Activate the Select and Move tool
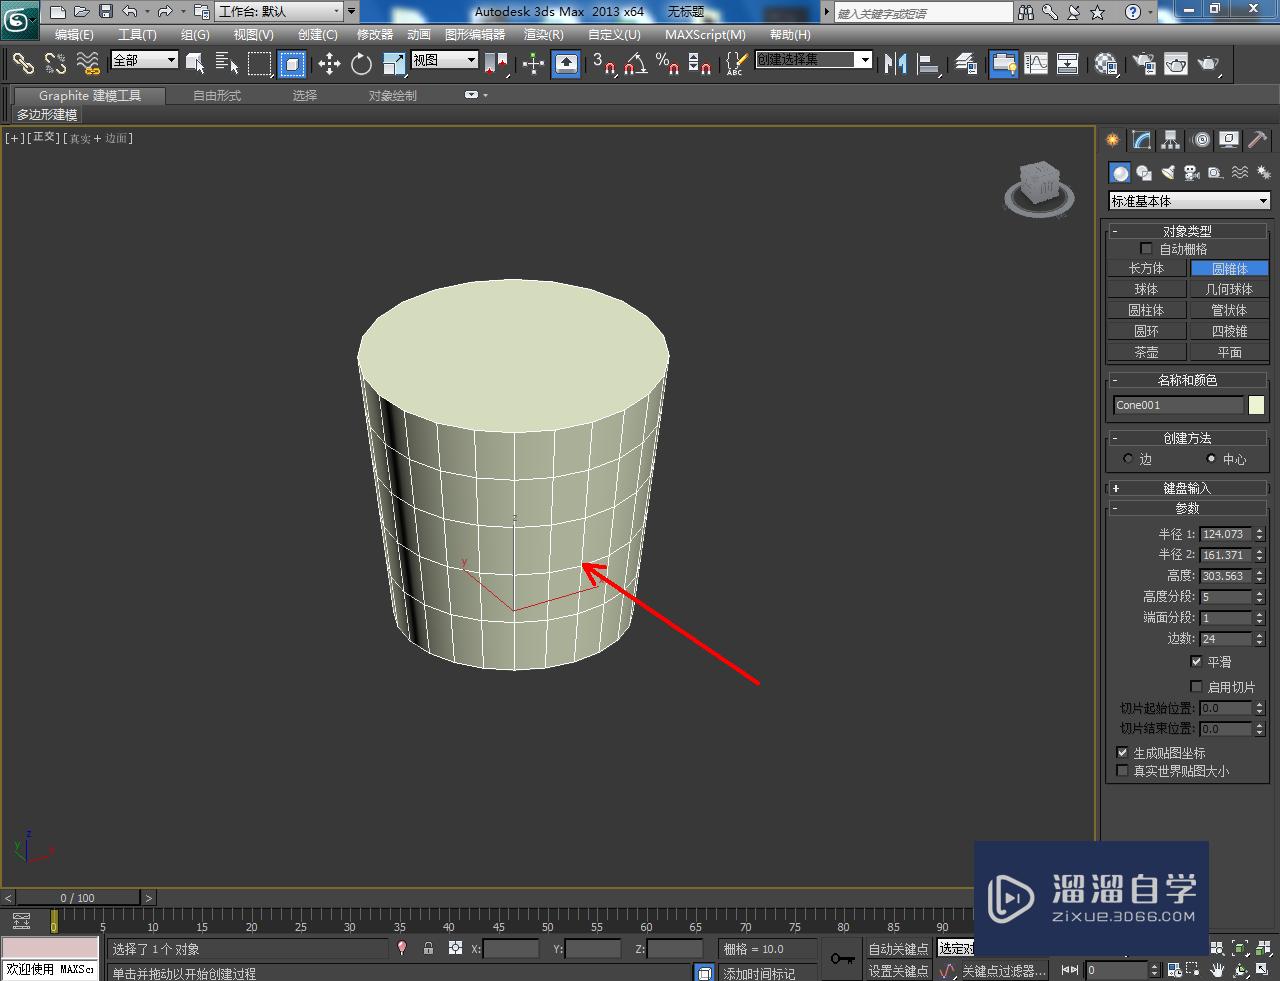1280x981 pixels. click(x=329, y=64)
